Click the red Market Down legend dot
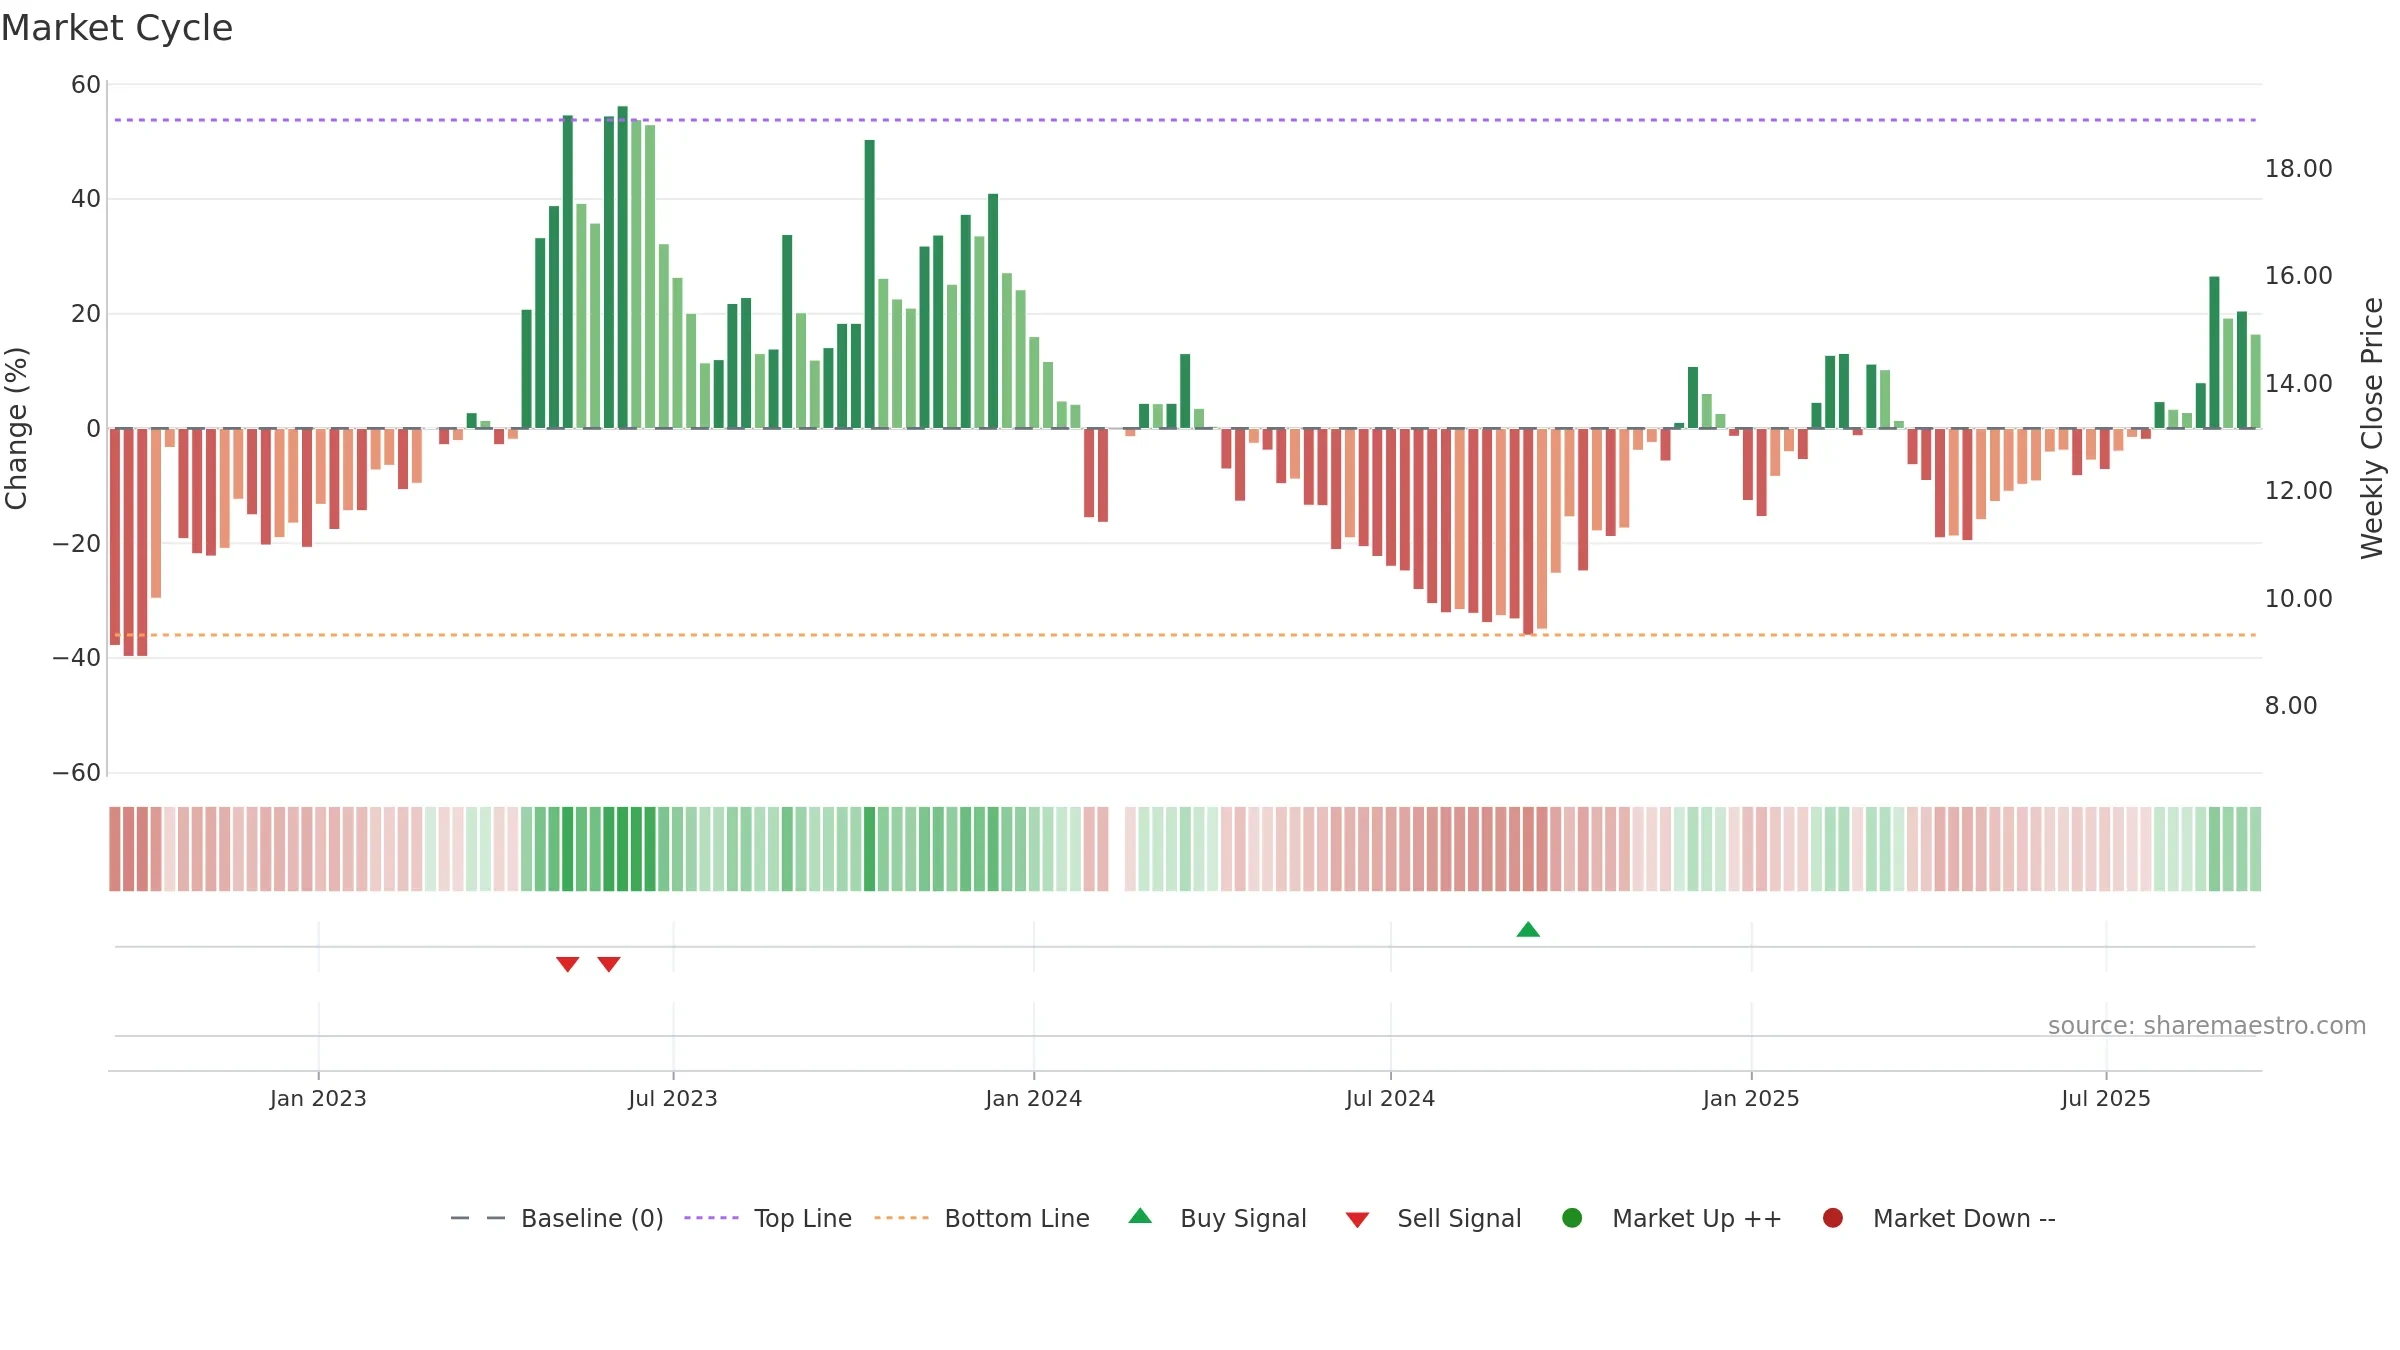Screen dimensions: 2400x1350 pyautogui.click(x=1833, y=1218)
